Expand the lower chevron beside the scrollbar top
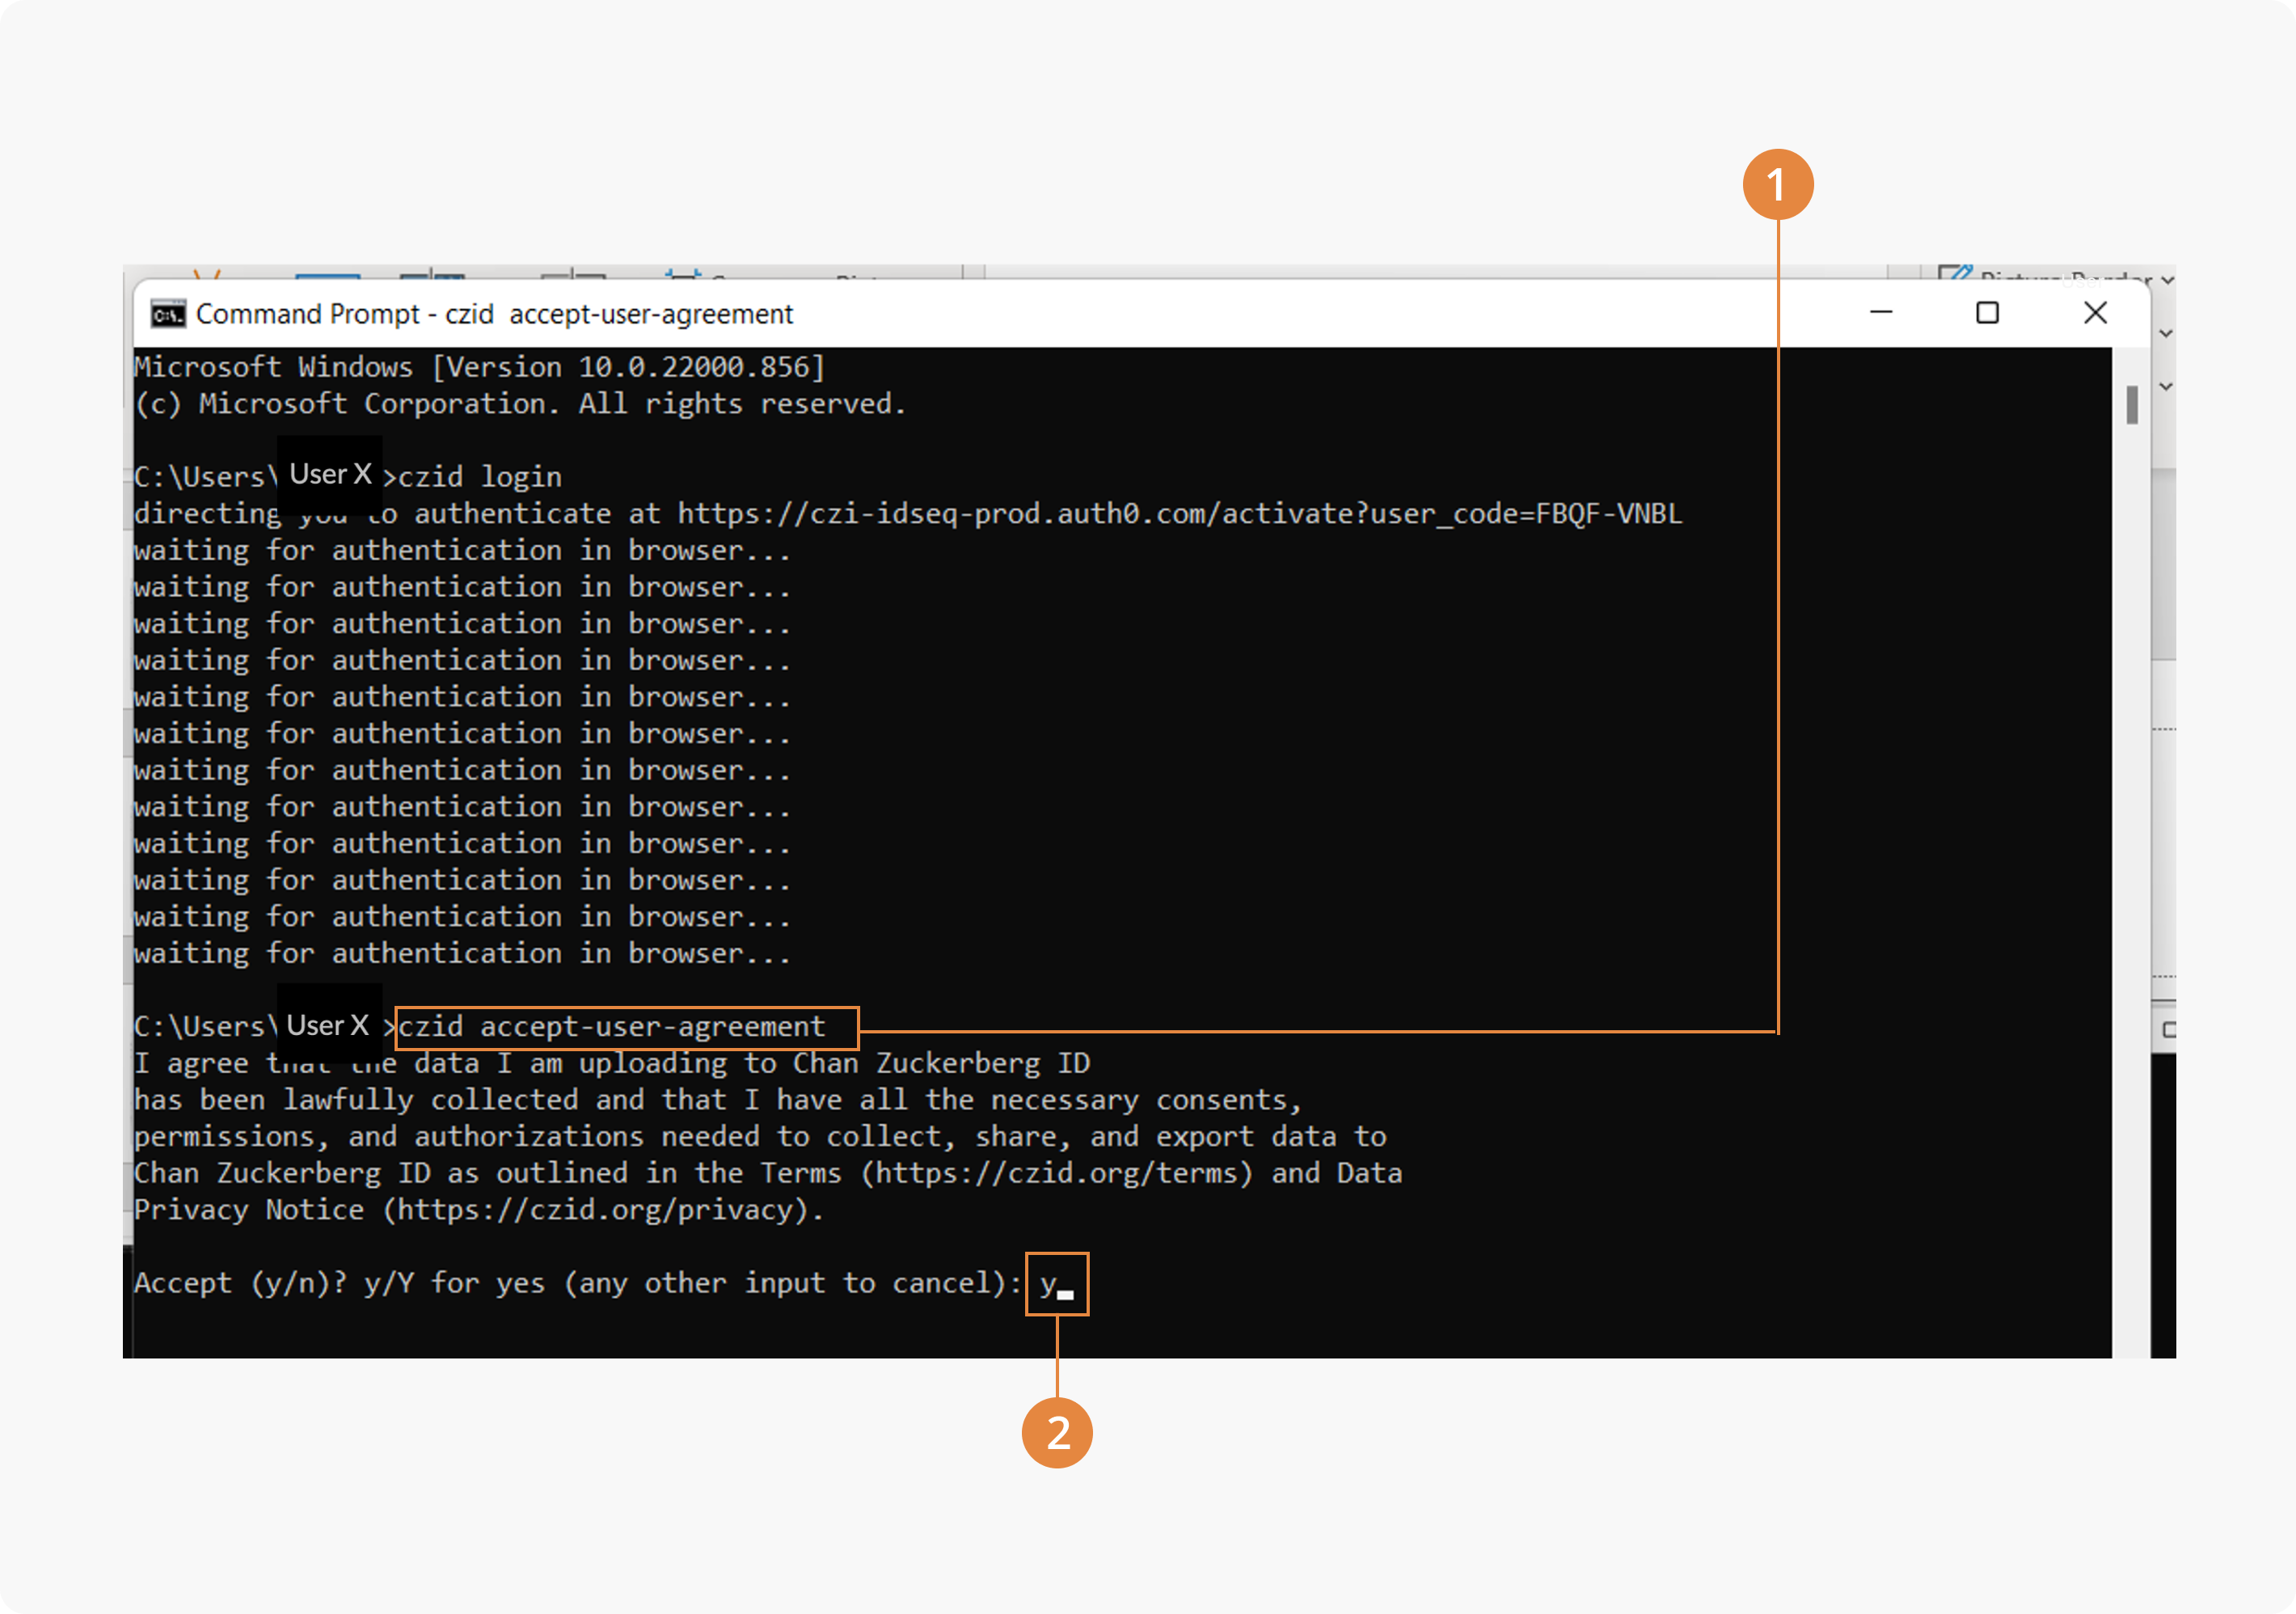 (x=2166, y=387)
